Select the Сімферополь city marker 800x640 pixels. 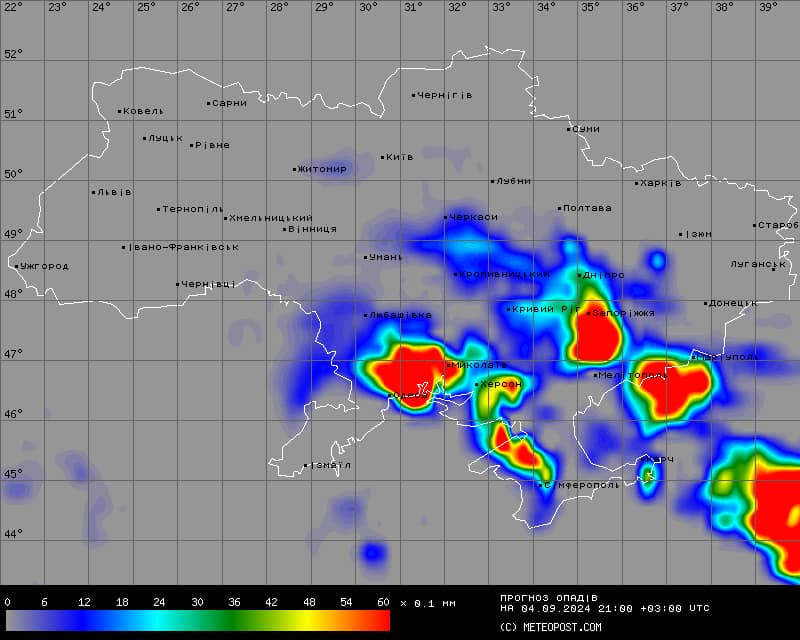[542, 485]
